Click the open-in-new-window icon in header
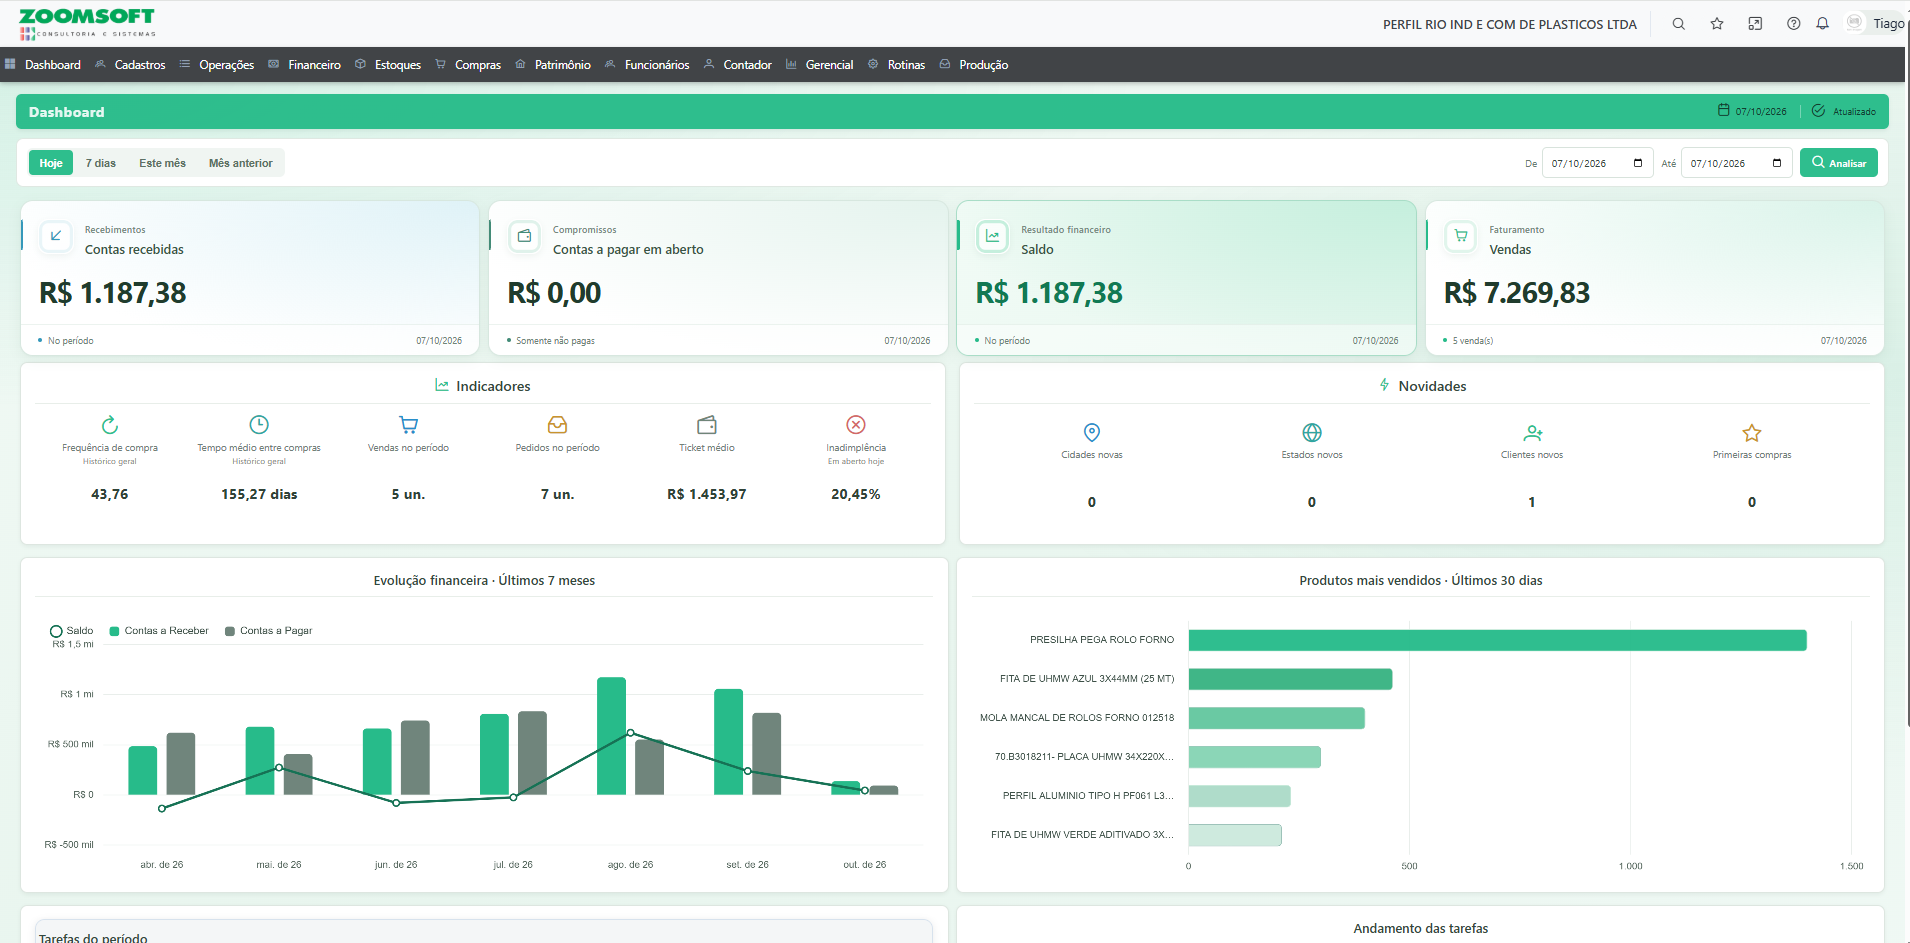1910x943 pixels. click(1755, 24)
